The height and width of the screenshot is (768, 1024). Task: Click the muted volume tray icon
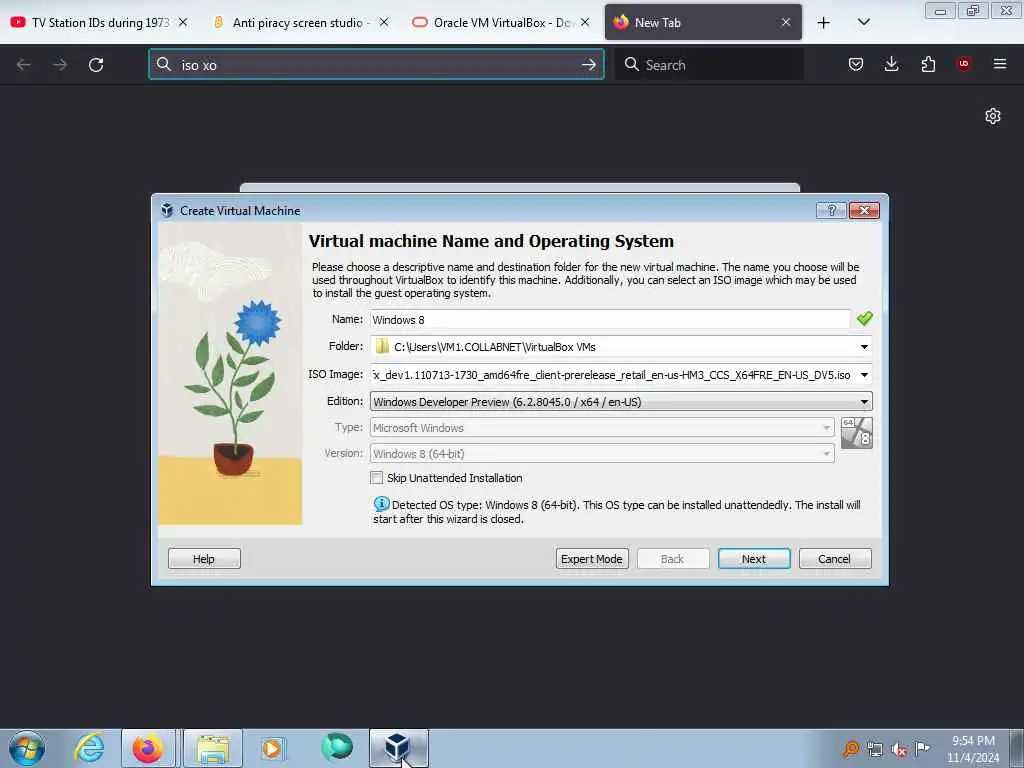click(899, 749)
